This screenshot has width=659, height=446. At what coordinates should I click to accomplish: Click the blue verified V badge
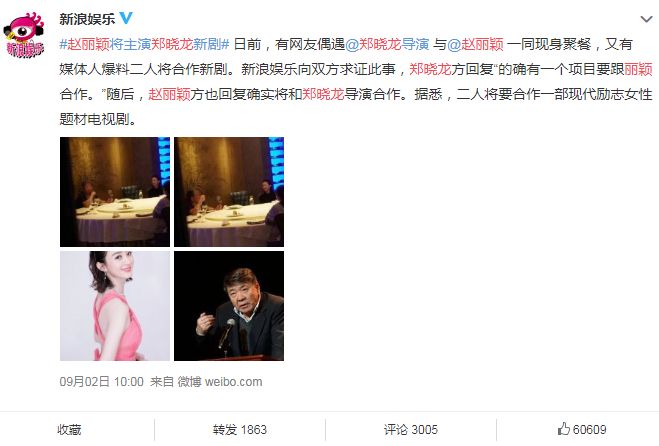126,18
